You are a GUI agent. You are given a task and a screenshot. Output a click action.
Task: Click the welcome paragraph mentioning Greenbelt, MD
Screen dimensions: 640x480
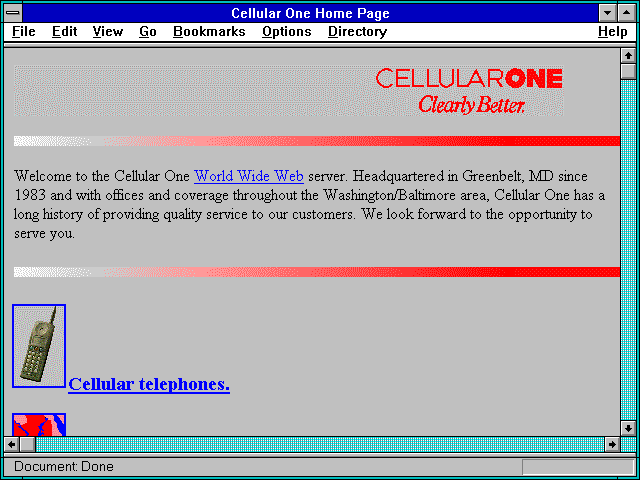[309, 205]
